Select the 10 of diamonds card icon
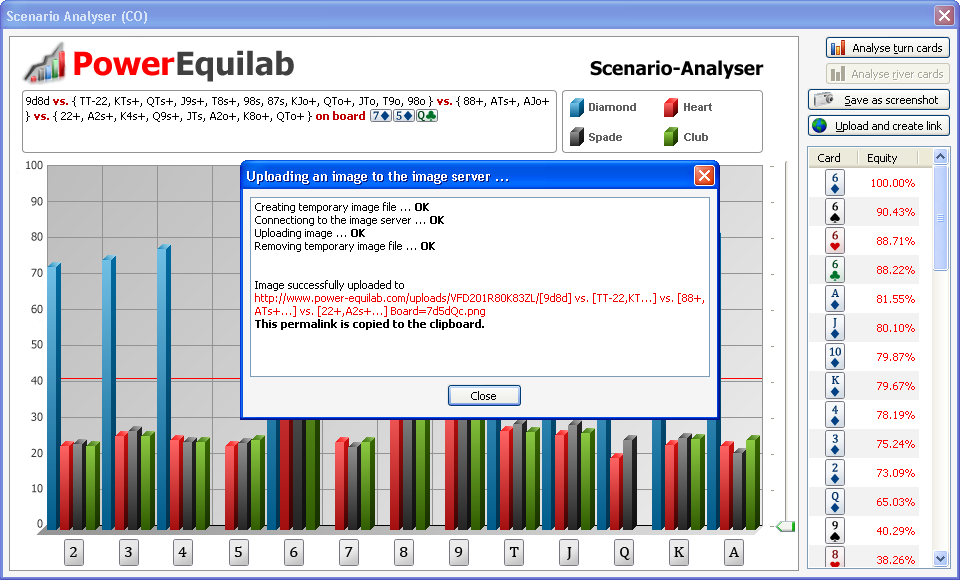Image resolution: width=960 pixels, height=580 pixels. tap(835, 356)
